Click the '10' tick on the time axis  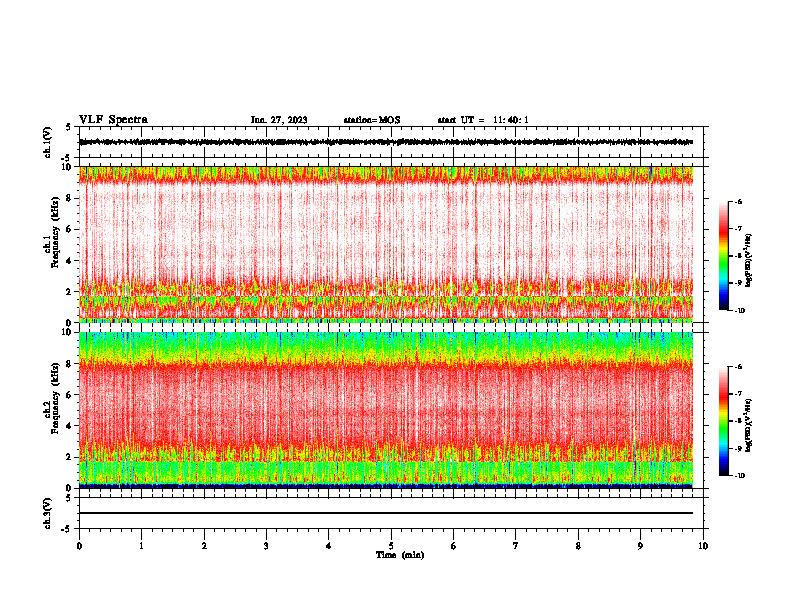tap(703, 546)
